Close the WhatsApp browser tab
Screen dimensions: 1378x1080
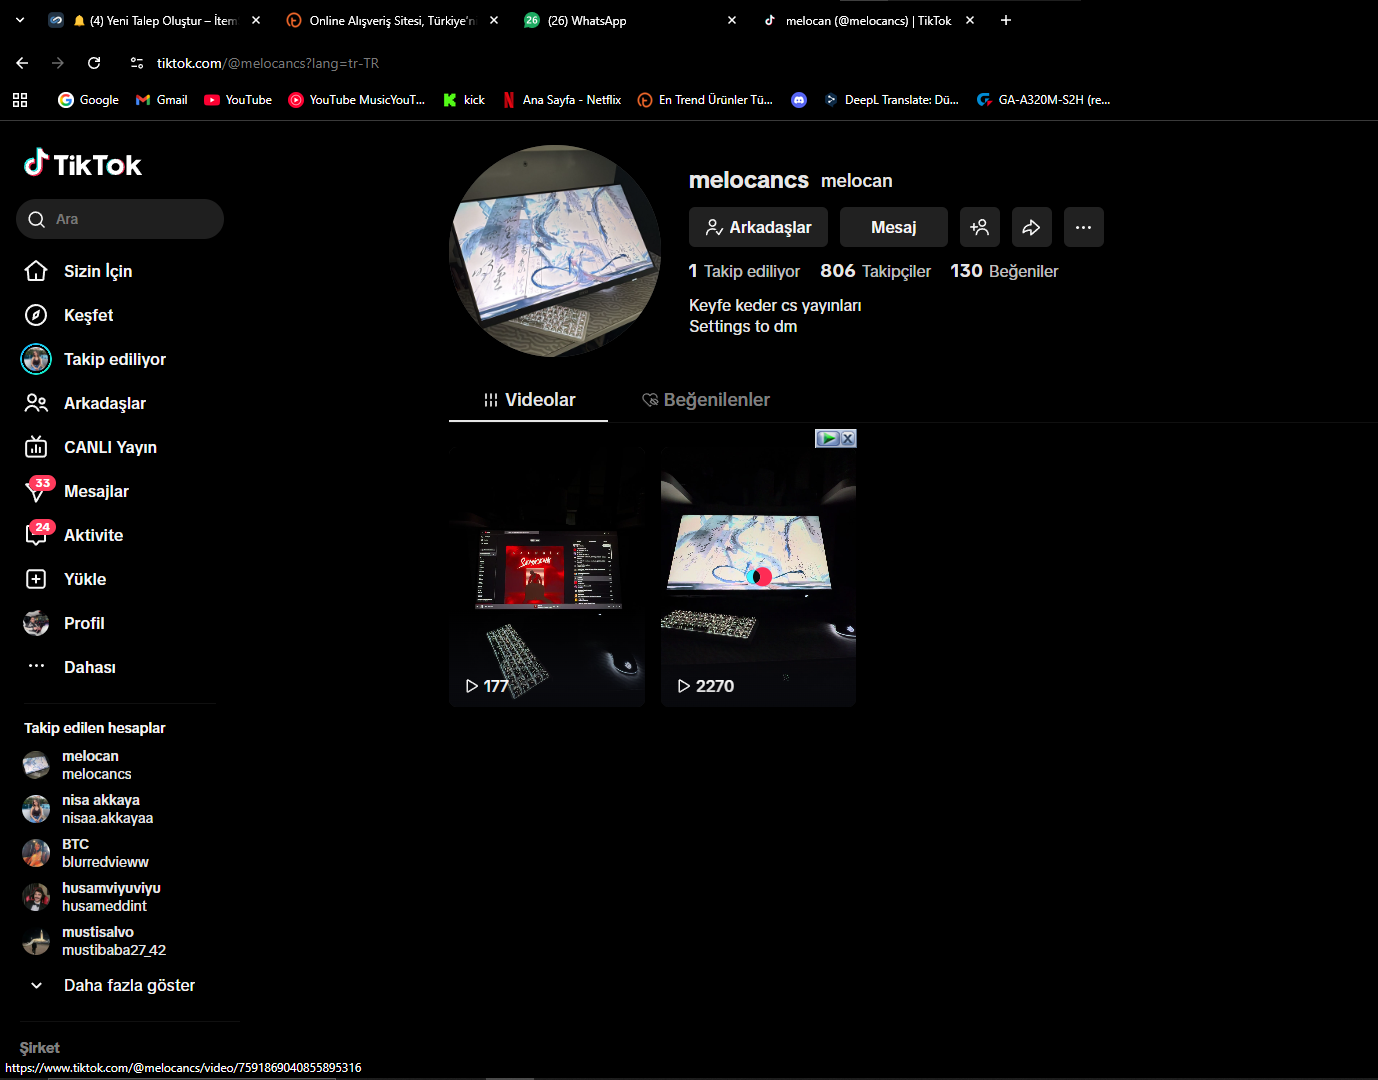click(732, 20)
